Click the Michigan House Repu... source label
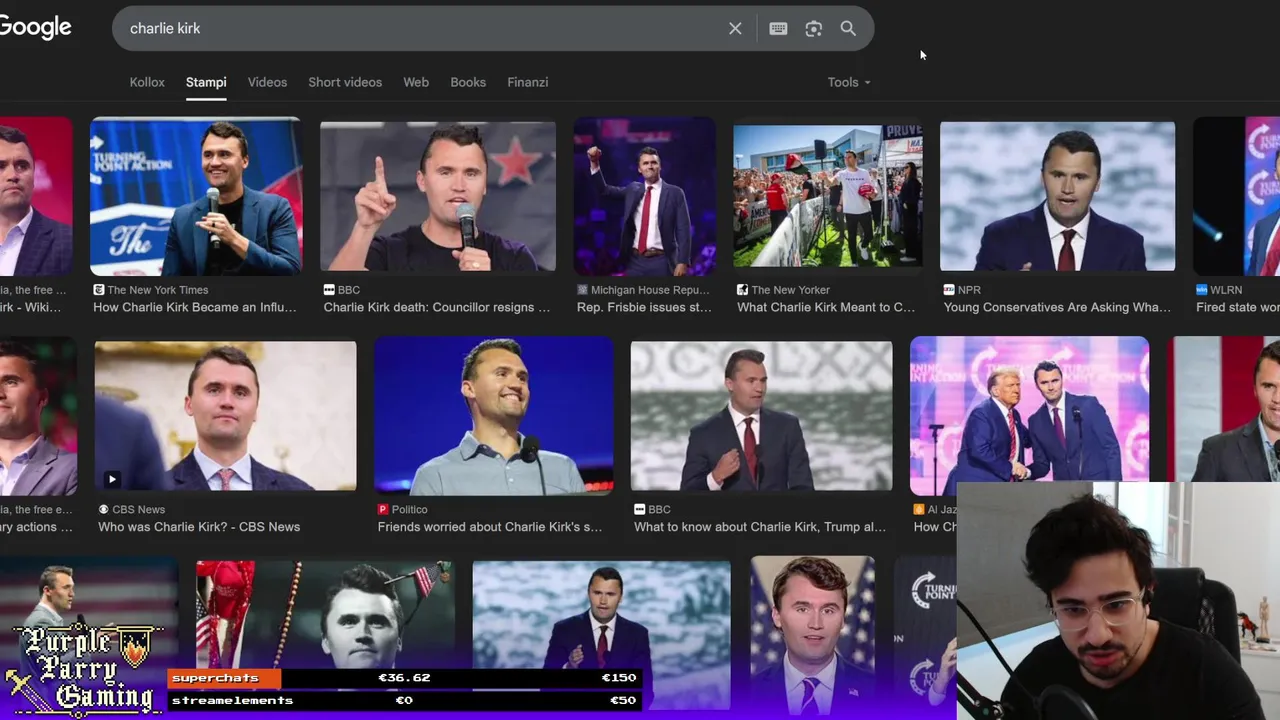Screen dimensions: 1280x720 point(650,290)
